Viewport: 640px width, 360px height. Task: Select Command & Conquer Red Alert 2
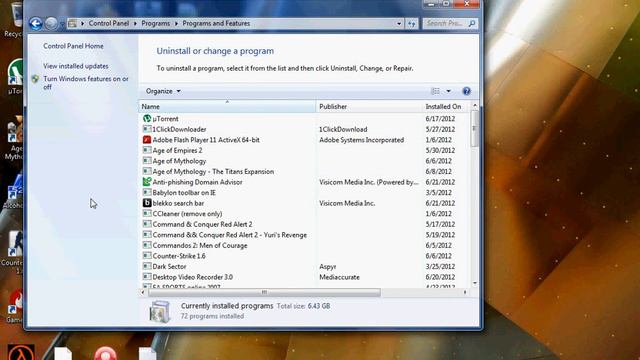(x=202, y=224)
